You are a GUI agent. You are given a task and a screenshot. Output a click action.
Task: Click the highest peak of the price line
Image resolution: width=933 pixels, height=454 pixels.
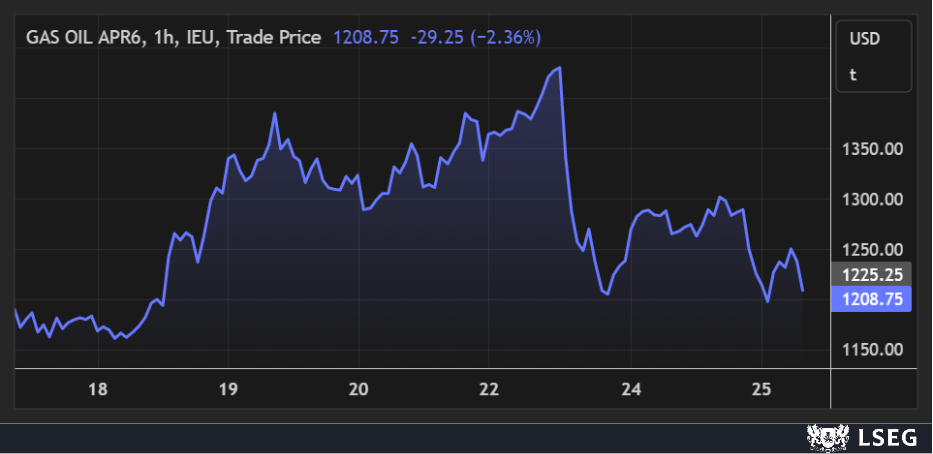click(x=560, y=68)
